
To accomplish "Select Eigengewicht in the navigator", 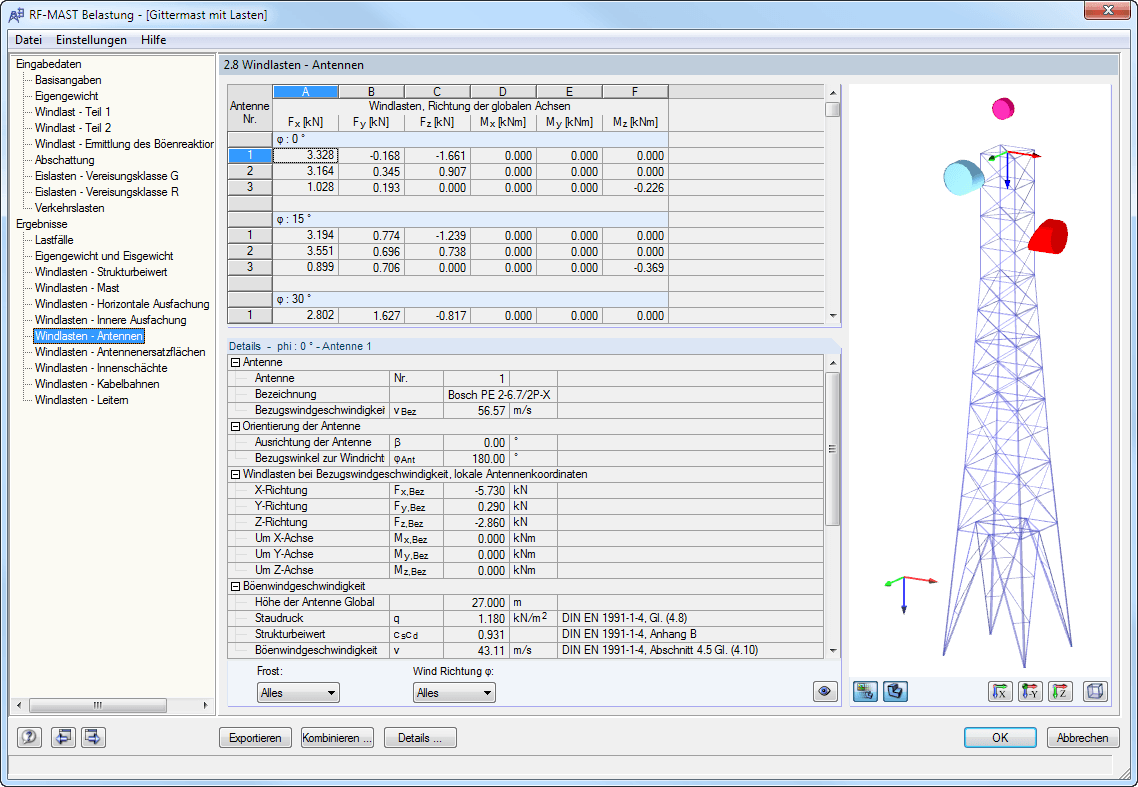I will (x=67, y=96).
